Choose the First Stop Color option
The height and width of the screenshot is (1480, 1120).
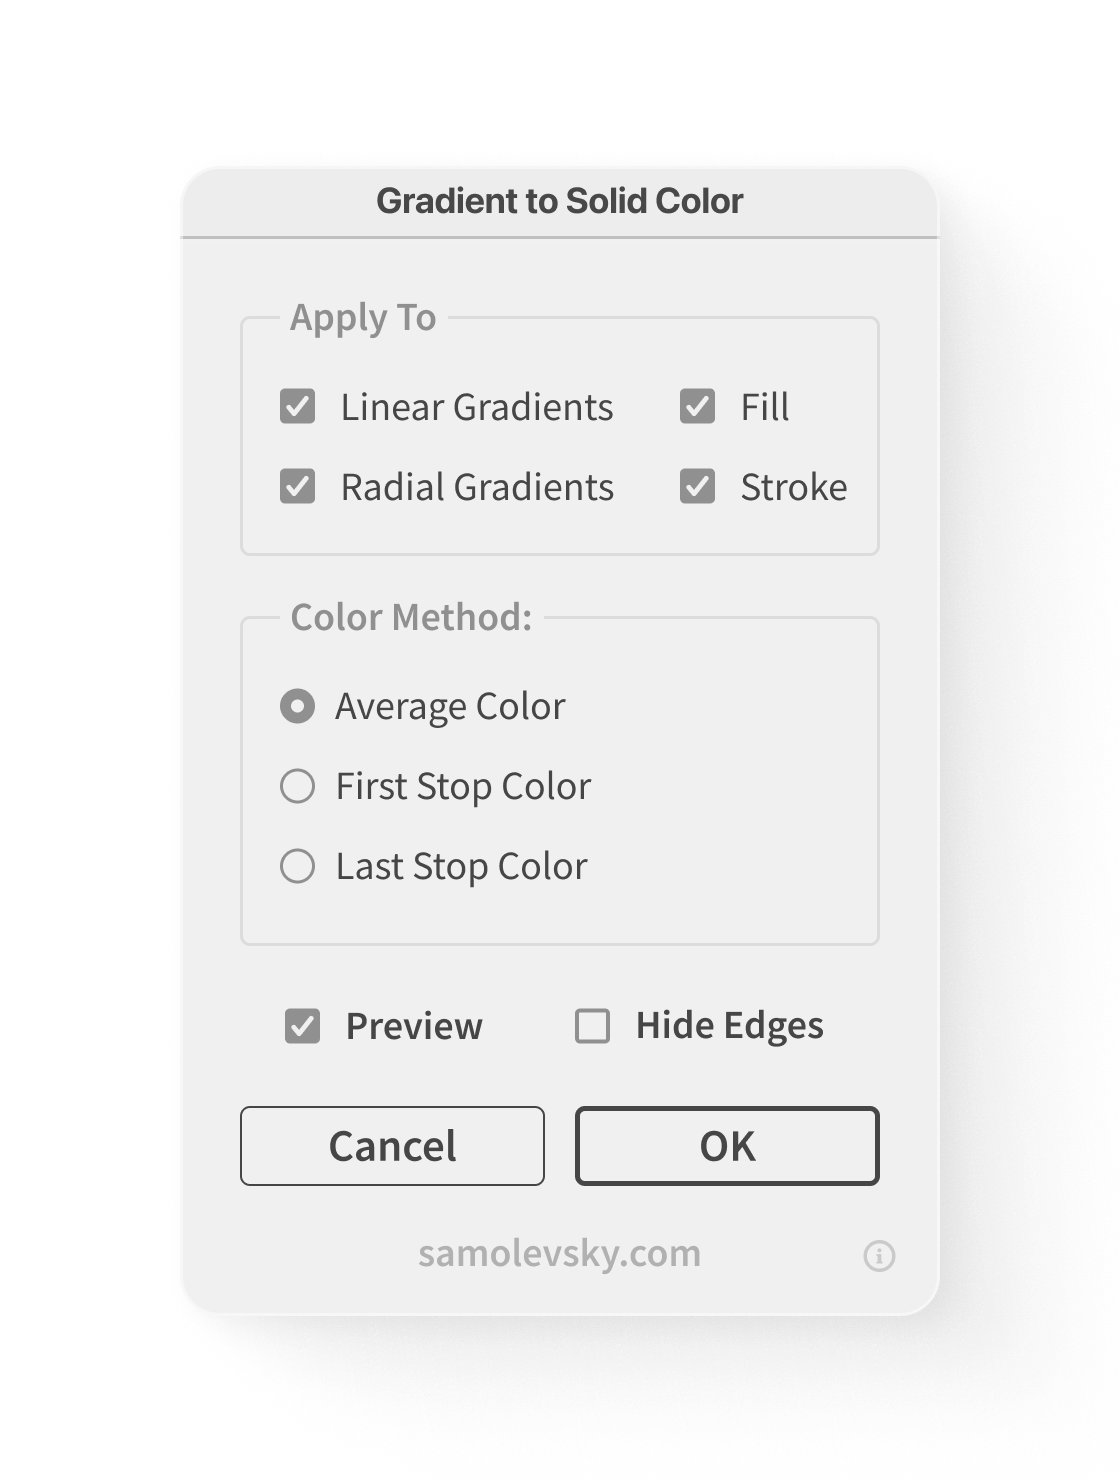(x=297, y=786)
